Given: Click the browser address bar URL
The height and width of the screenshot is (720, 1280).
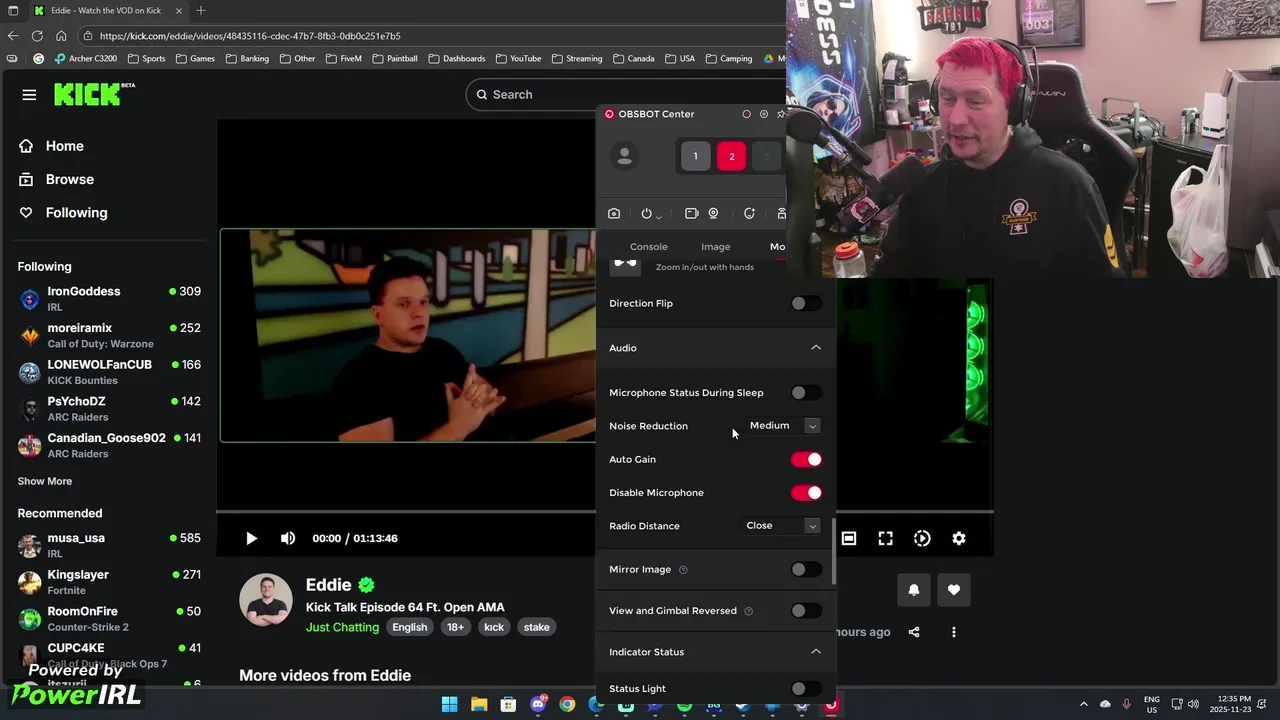Looking at the screenshot, I should click(x=250, y=36).
